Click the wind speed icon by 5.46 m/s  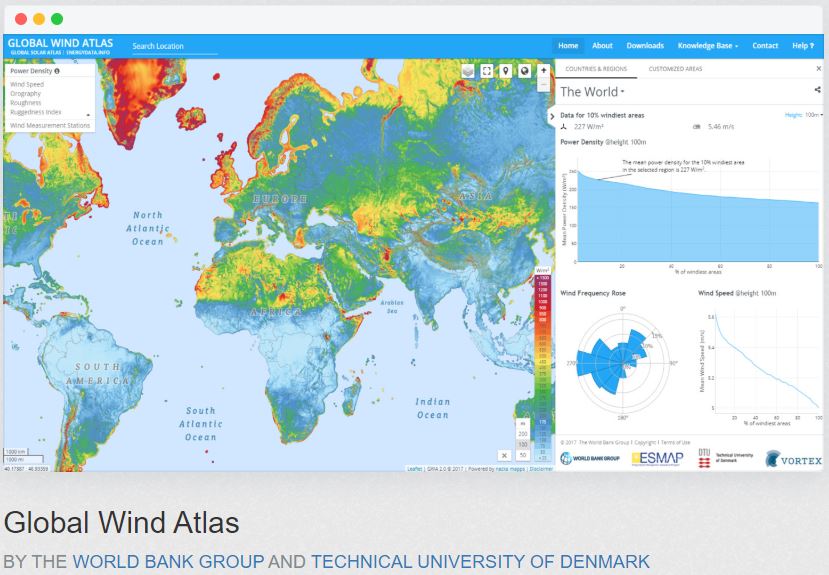(697, 126)
